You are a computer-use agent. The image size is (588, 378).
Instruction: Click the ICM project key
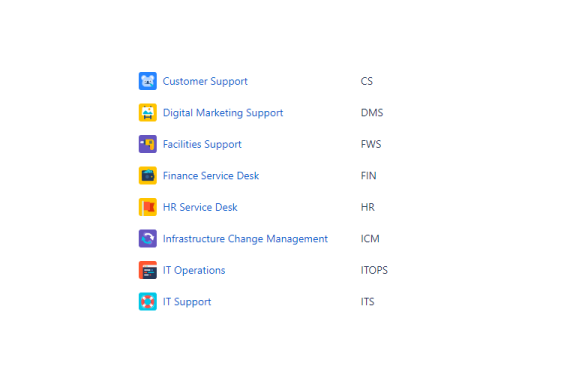(370, 238)
